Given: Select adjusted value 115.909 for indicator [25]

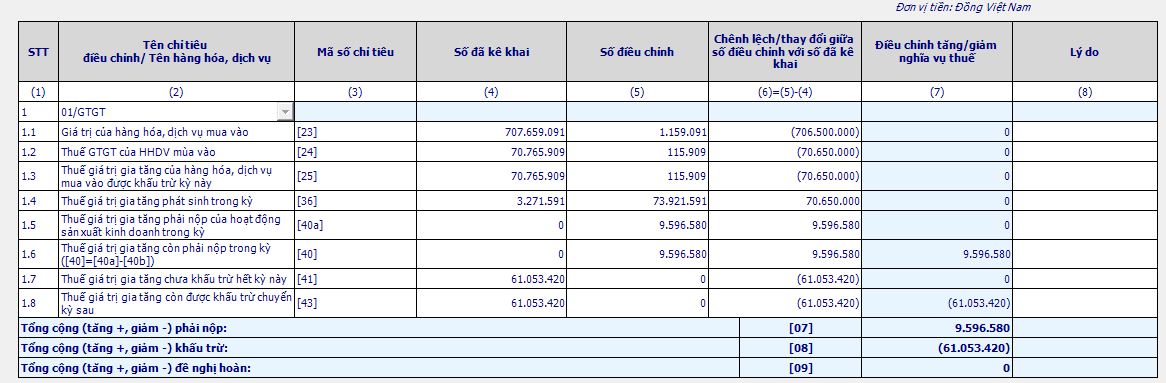Looking at the screenshot, I should [x=637, y=176].
